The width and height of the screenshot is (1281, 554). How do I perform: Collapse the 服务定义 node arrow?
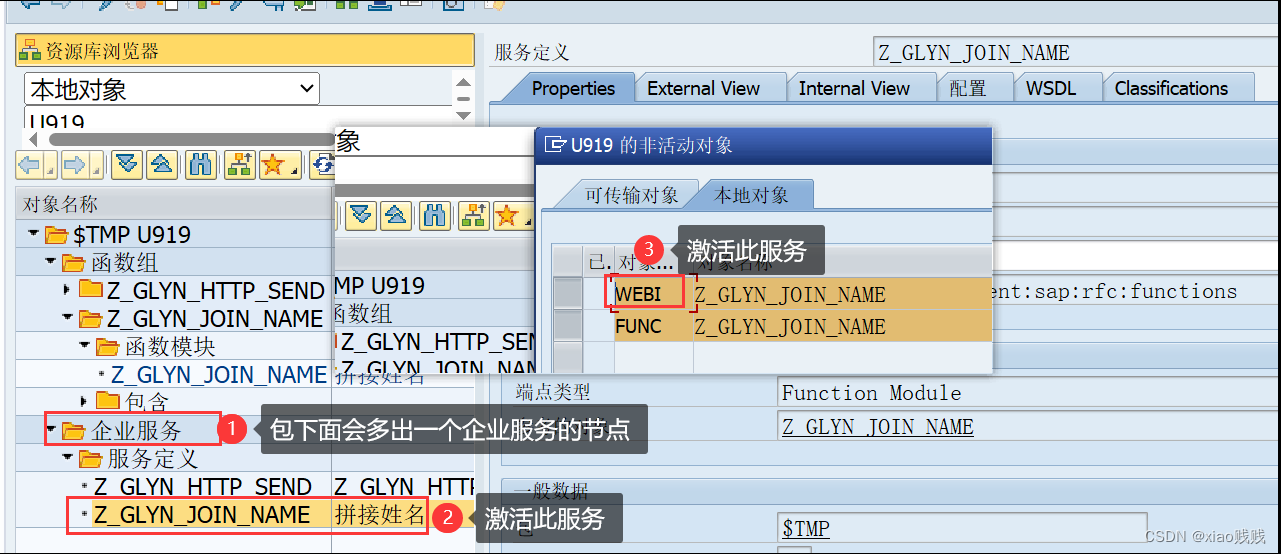click(67, 459)
